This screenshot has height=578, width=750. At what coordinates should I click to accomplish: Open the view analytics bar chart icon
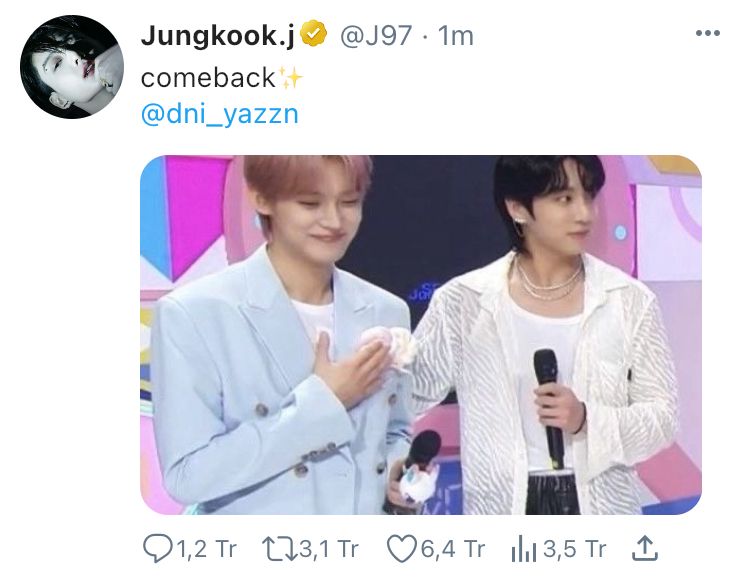pos(523,549)
